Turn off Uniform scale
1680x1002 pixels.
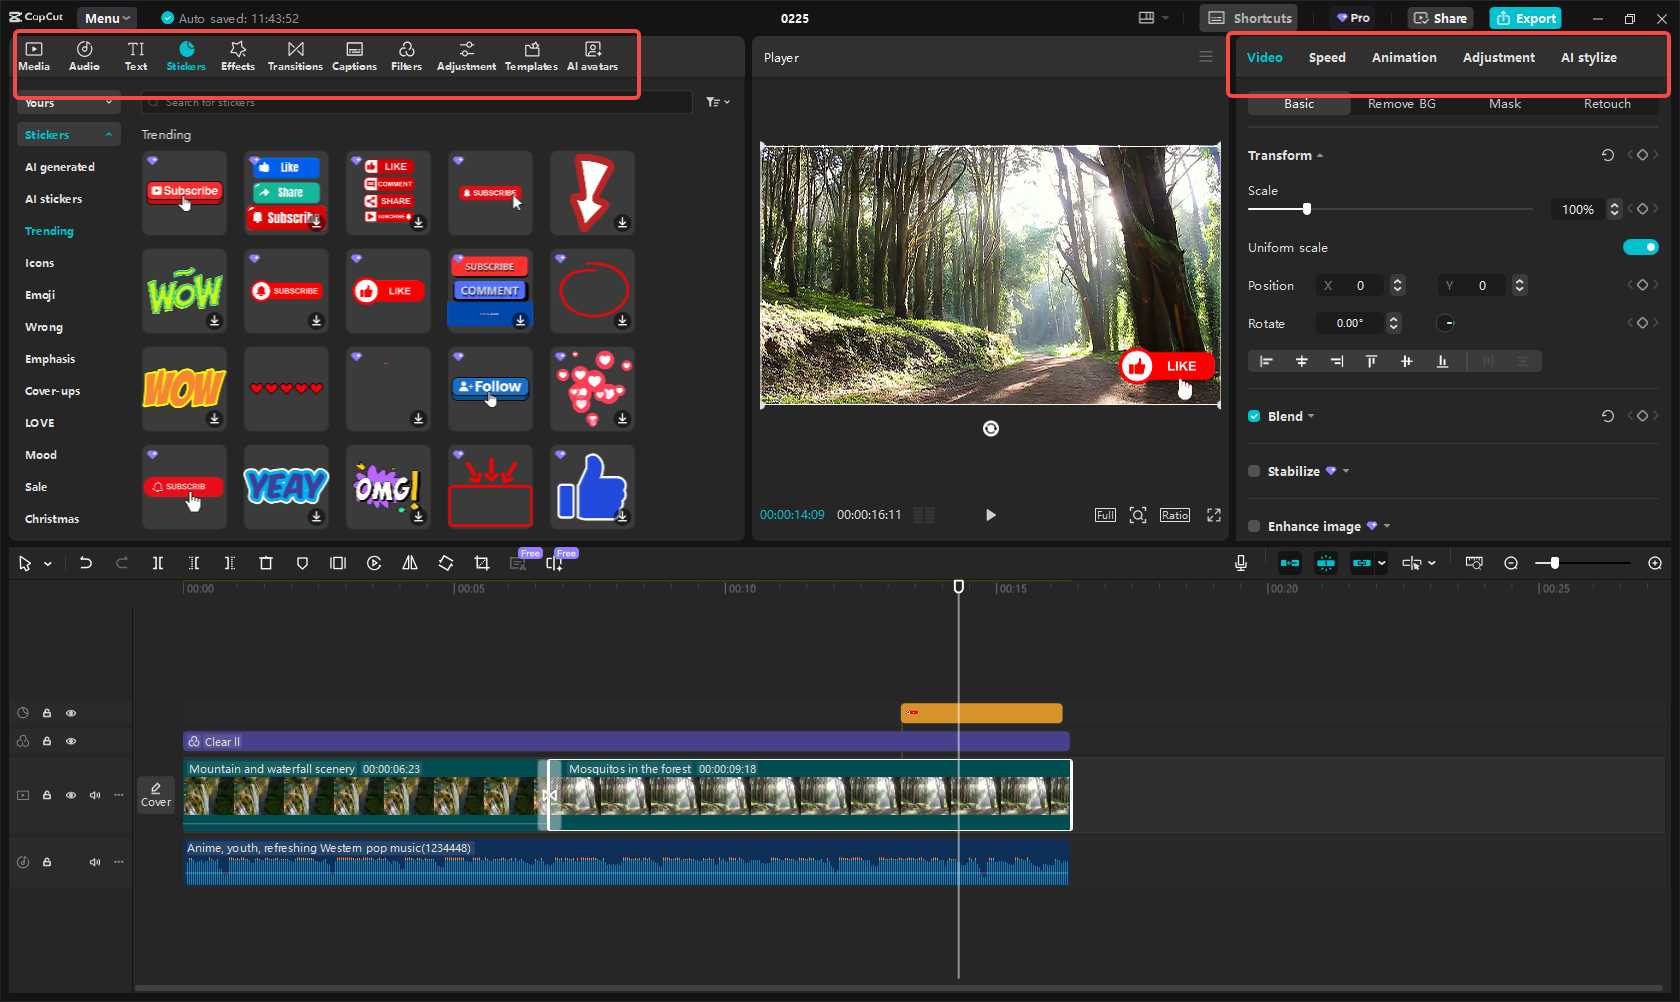click(x=1640, y=247)
